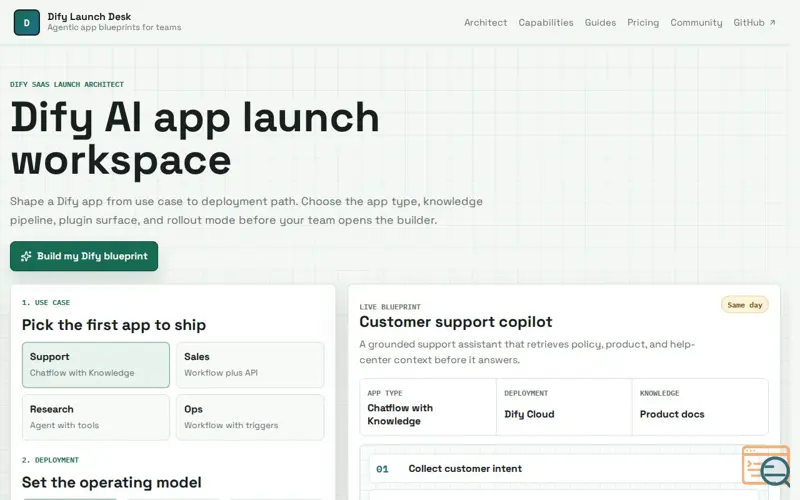Open the GitHub external link
800x500 pixels.
coord(754,22)
